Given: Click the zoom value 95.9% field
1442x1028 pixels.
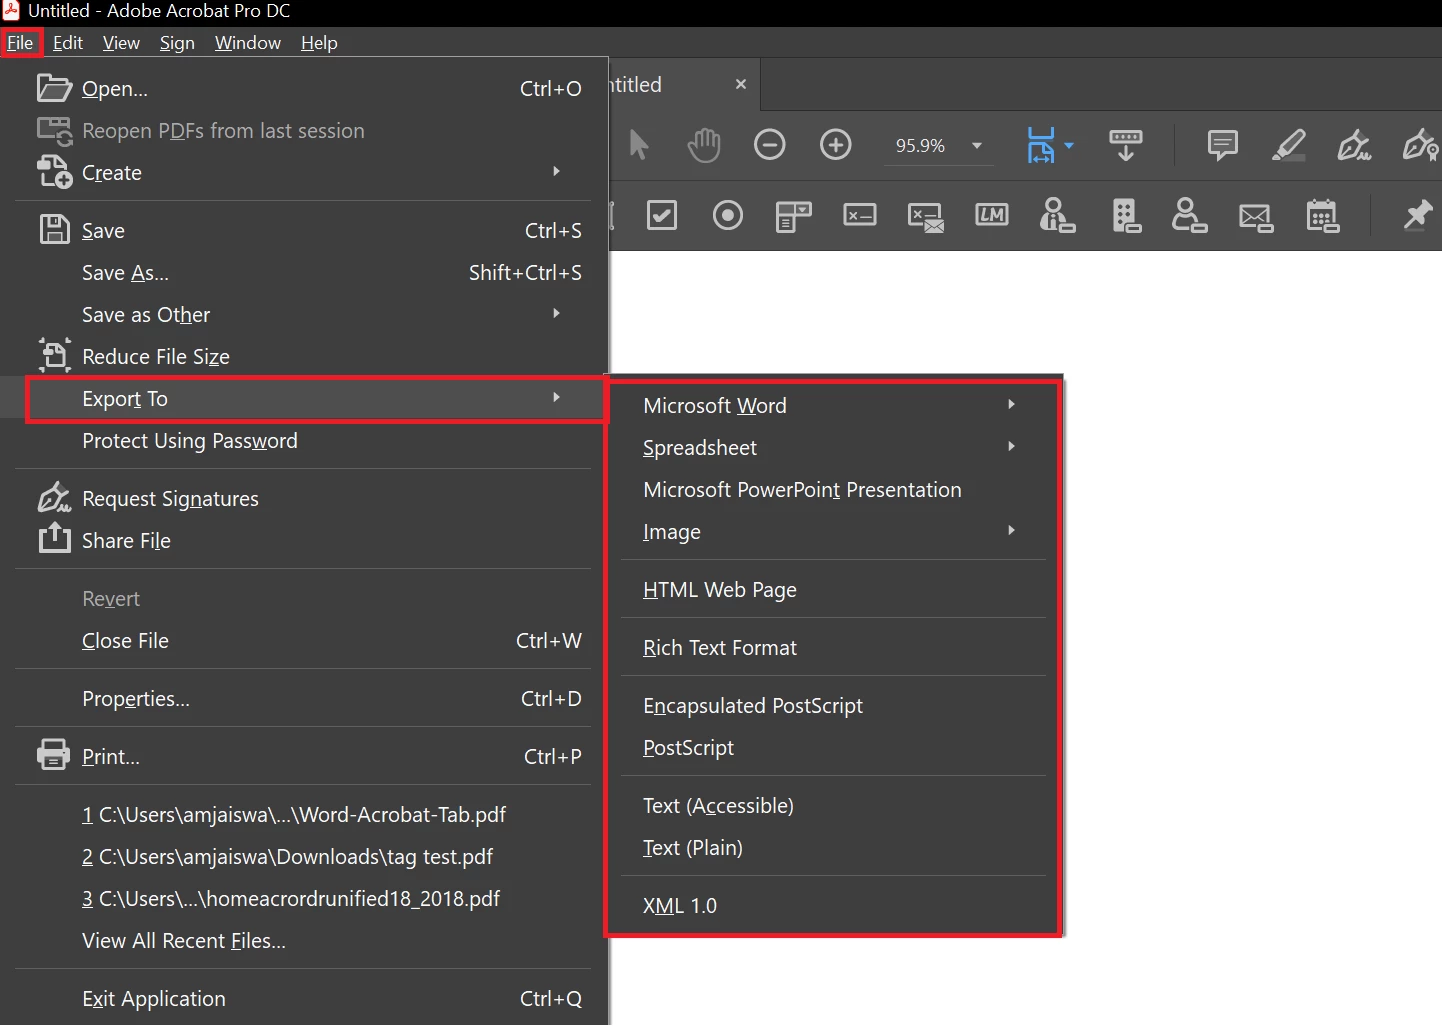Looking at the screenshot, I should pyautogui.click(x=920, y=146).
